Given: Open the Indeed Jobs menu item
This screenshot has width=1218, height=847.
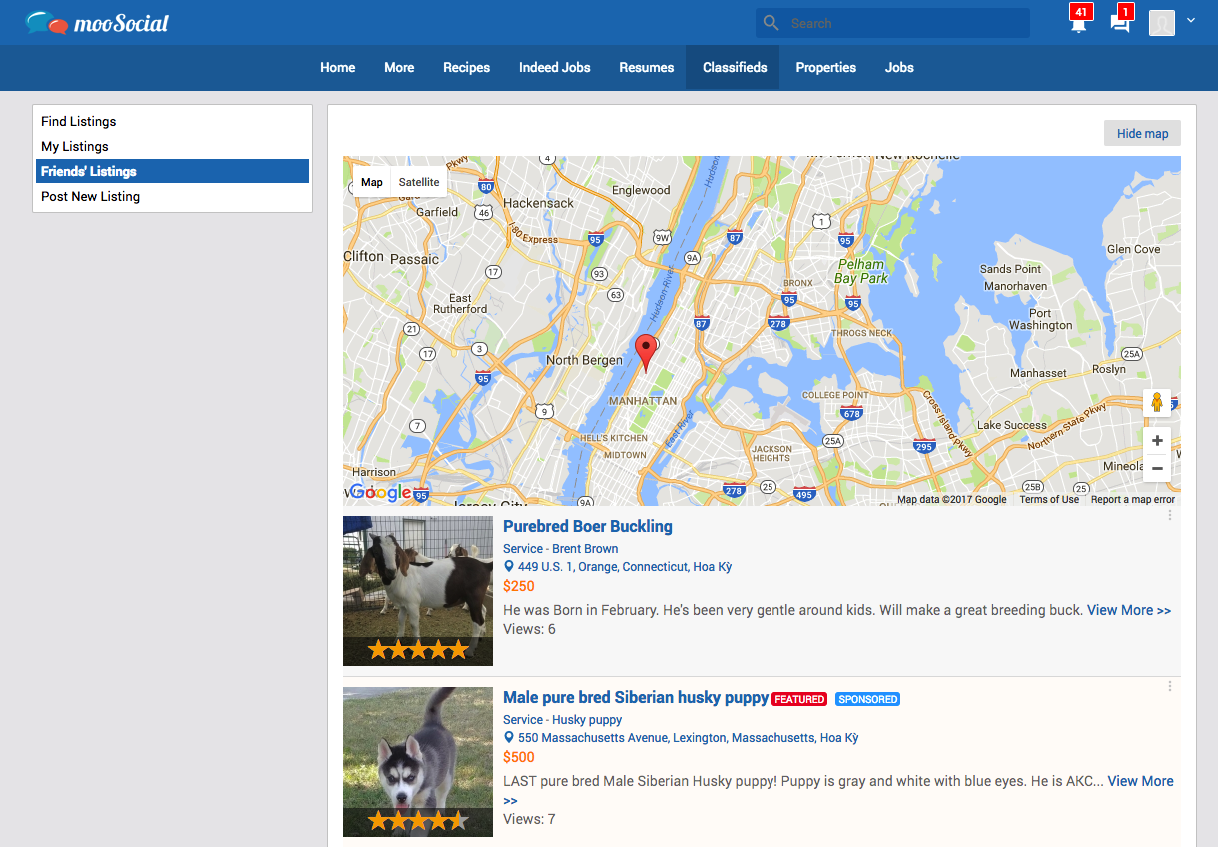Looking at the screenshot, I should [x=555, y=68].
